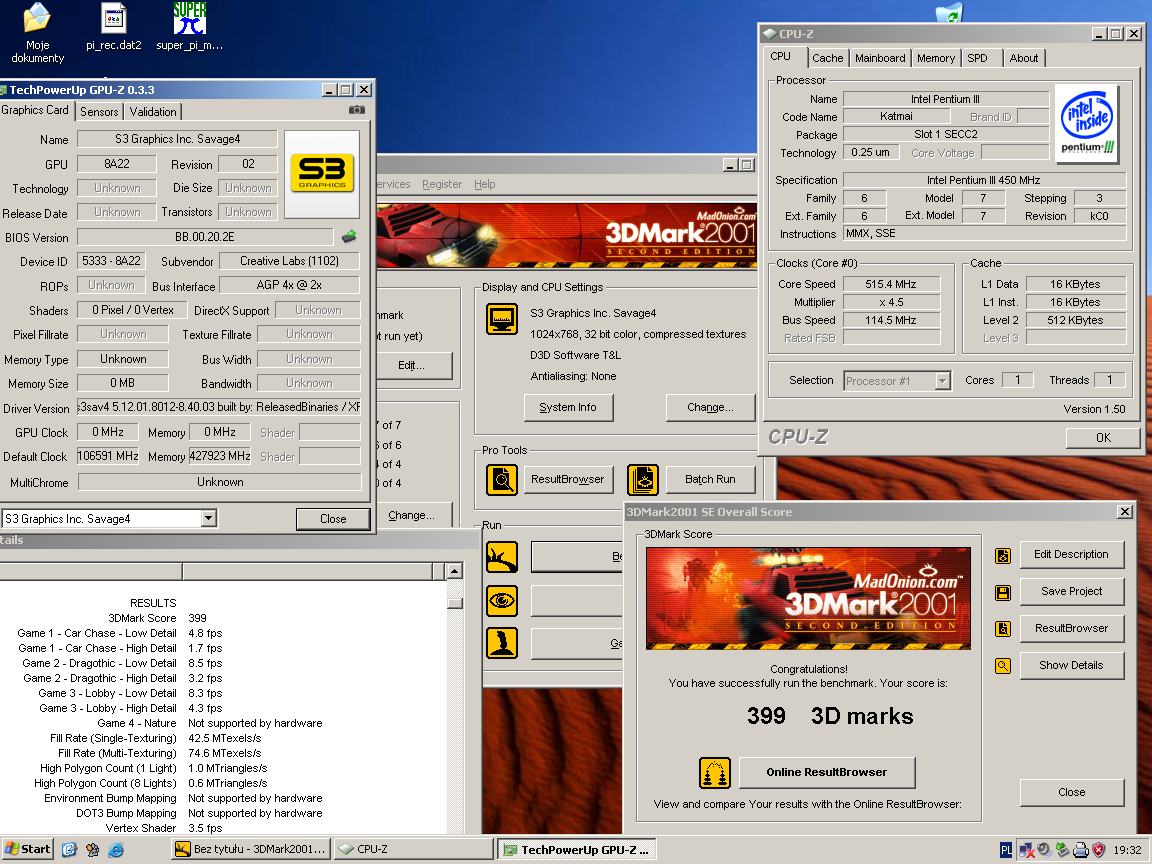Click the Show Details button
Viewport: 1152px width, 864px height.
(x=1071, y=666)
